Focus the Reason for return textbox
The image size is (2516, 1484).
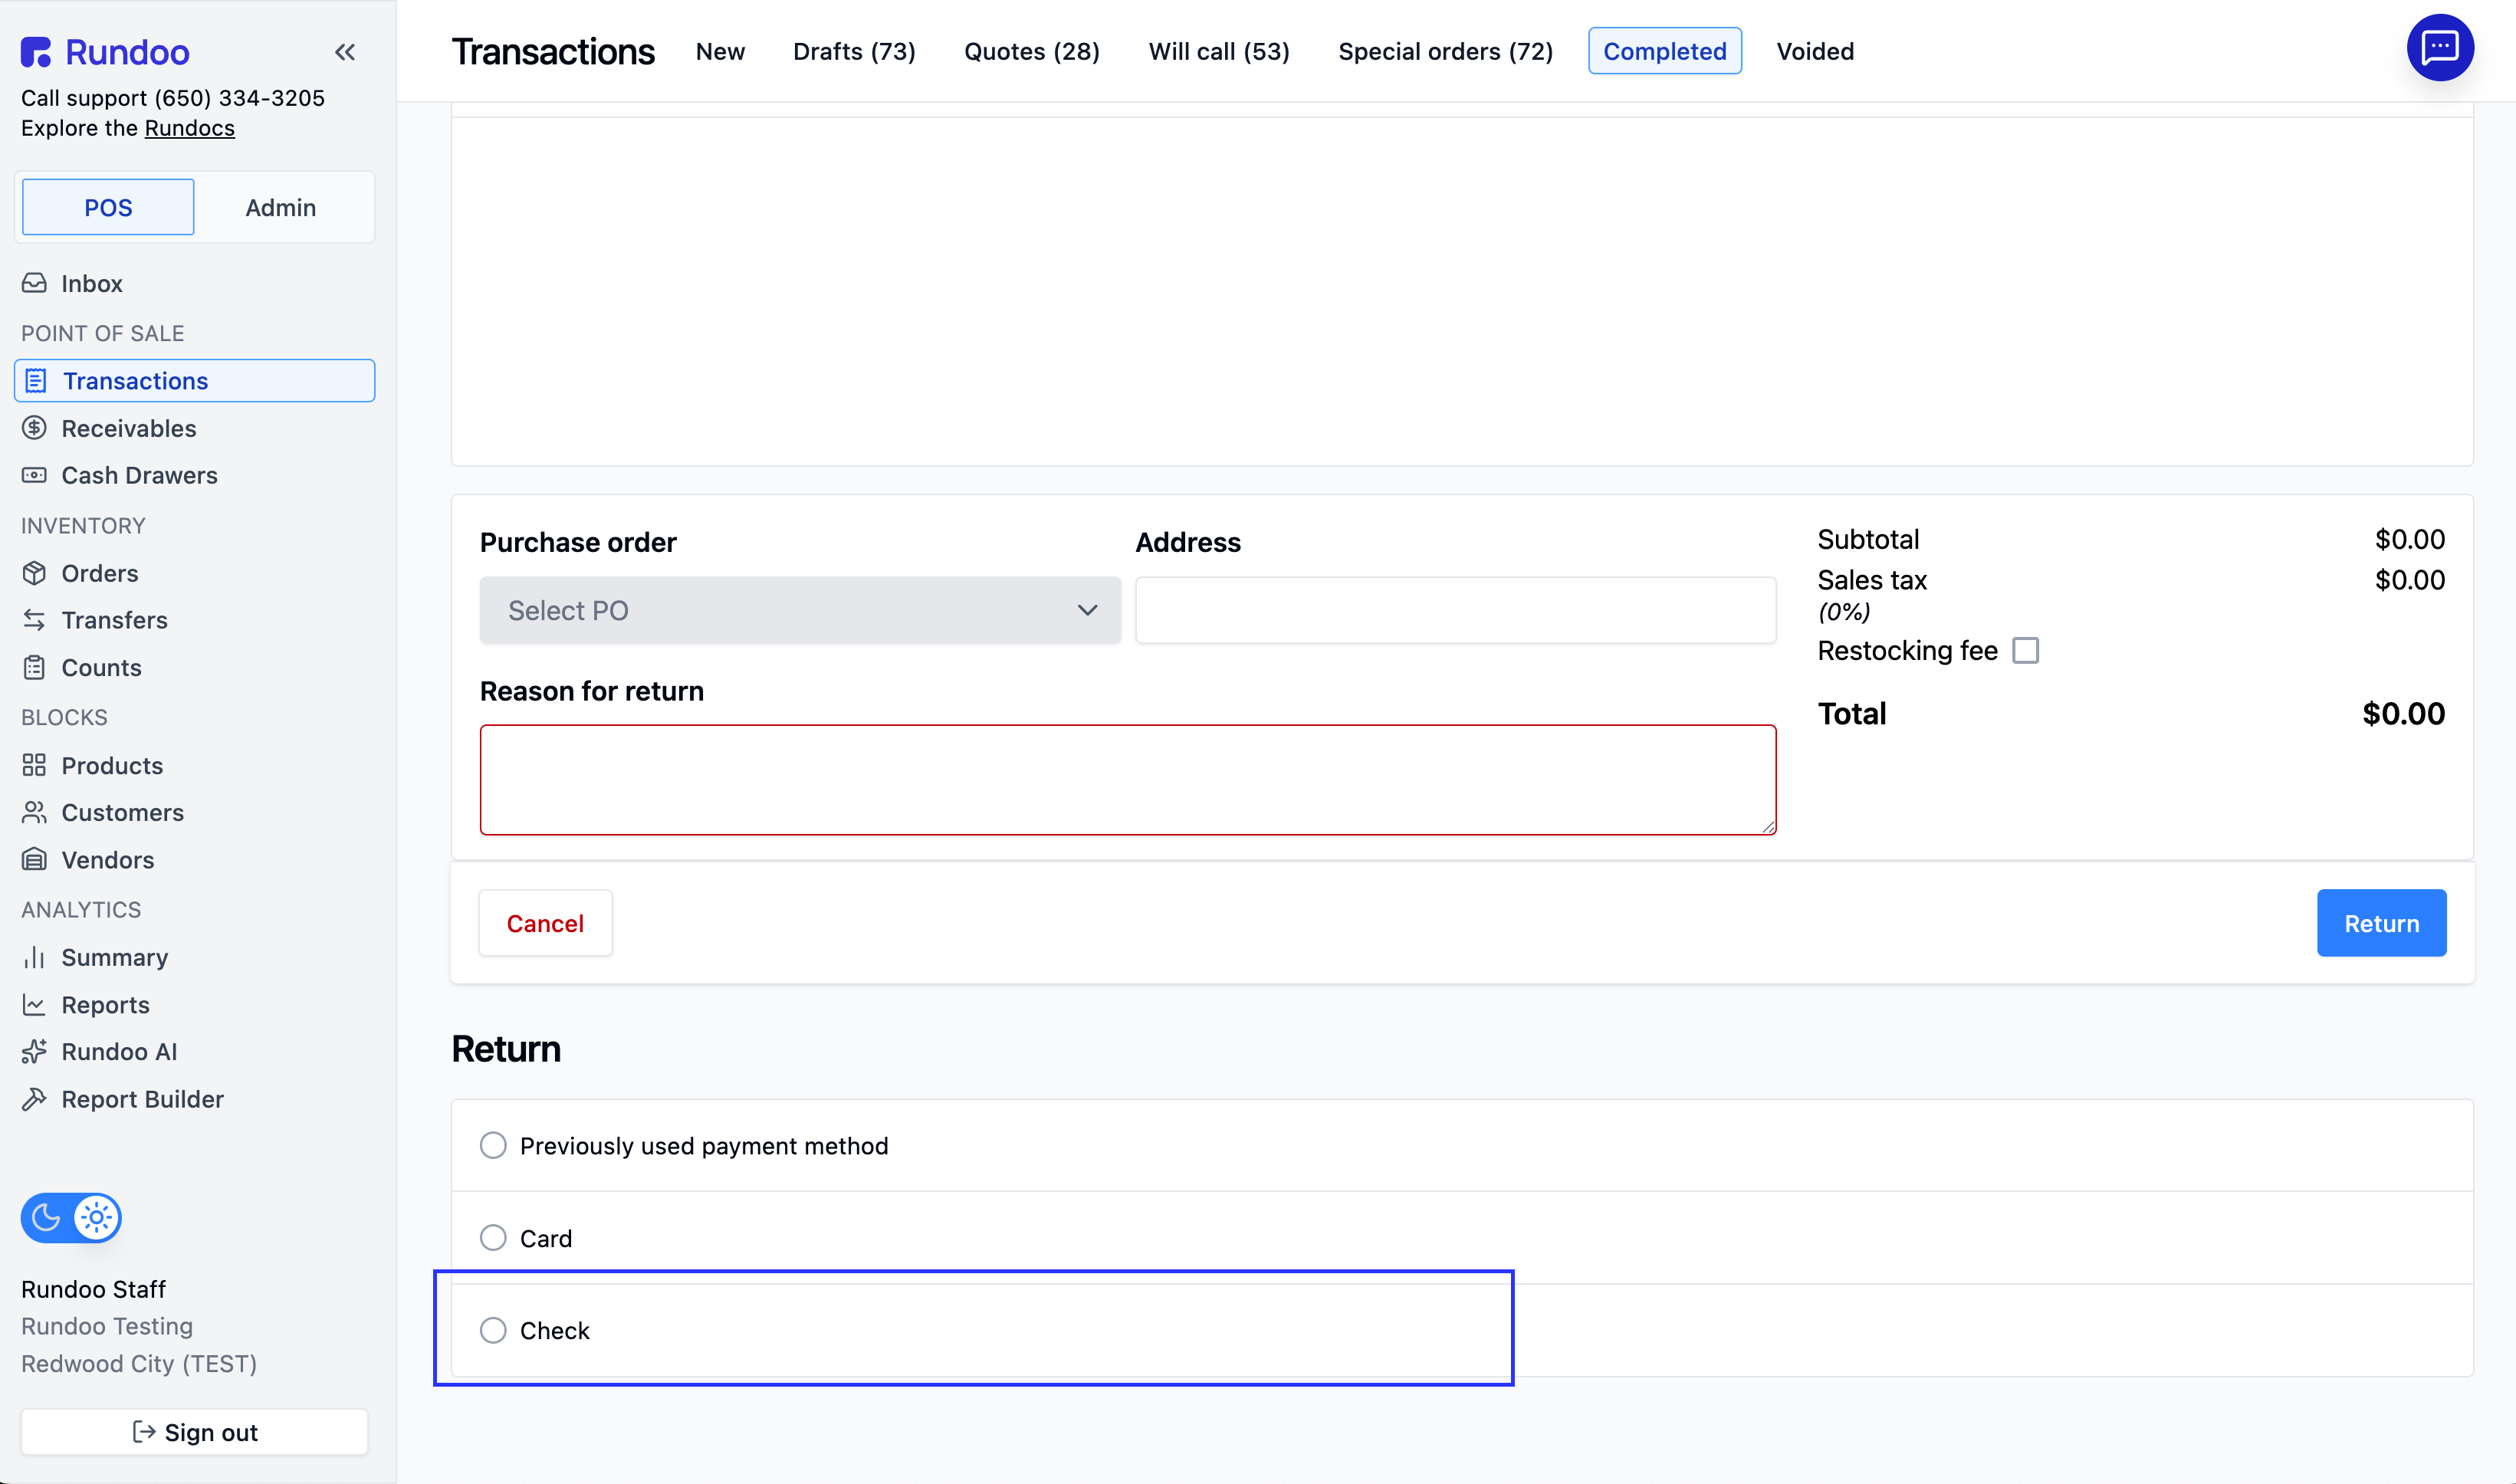[1127, 779]
